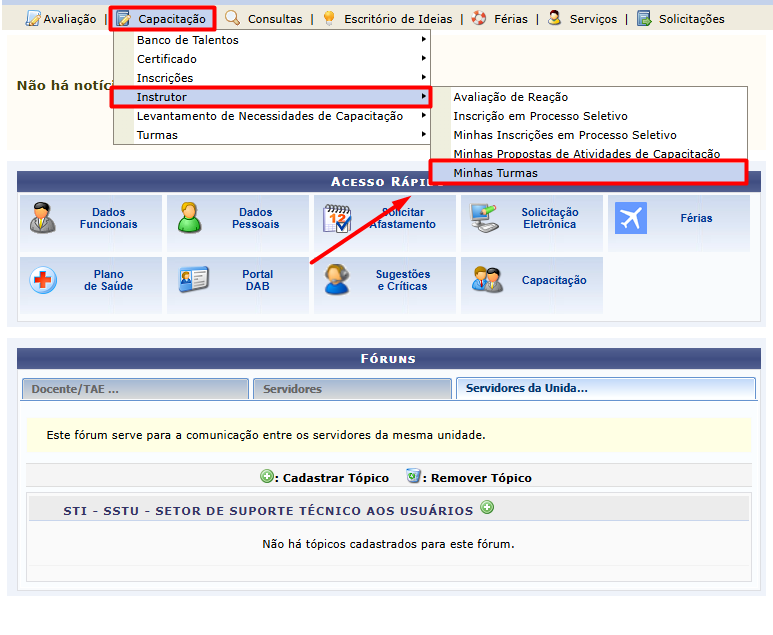773x635 pixels.
Task: Click the Plano de Saúde red cross icon
Action: coord(43,280)
